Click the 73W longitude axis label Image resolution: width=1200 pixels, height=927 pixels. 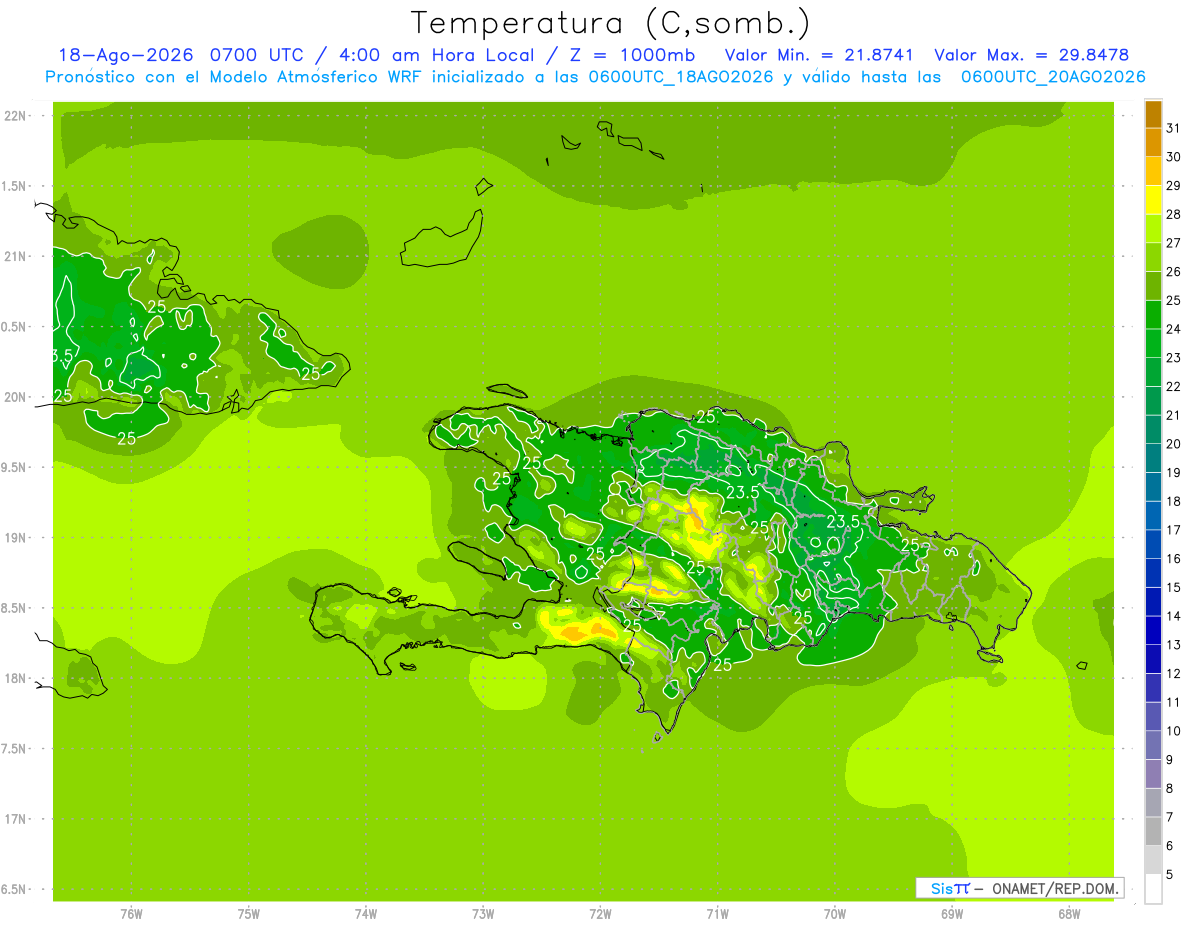[x=483, y=914]
